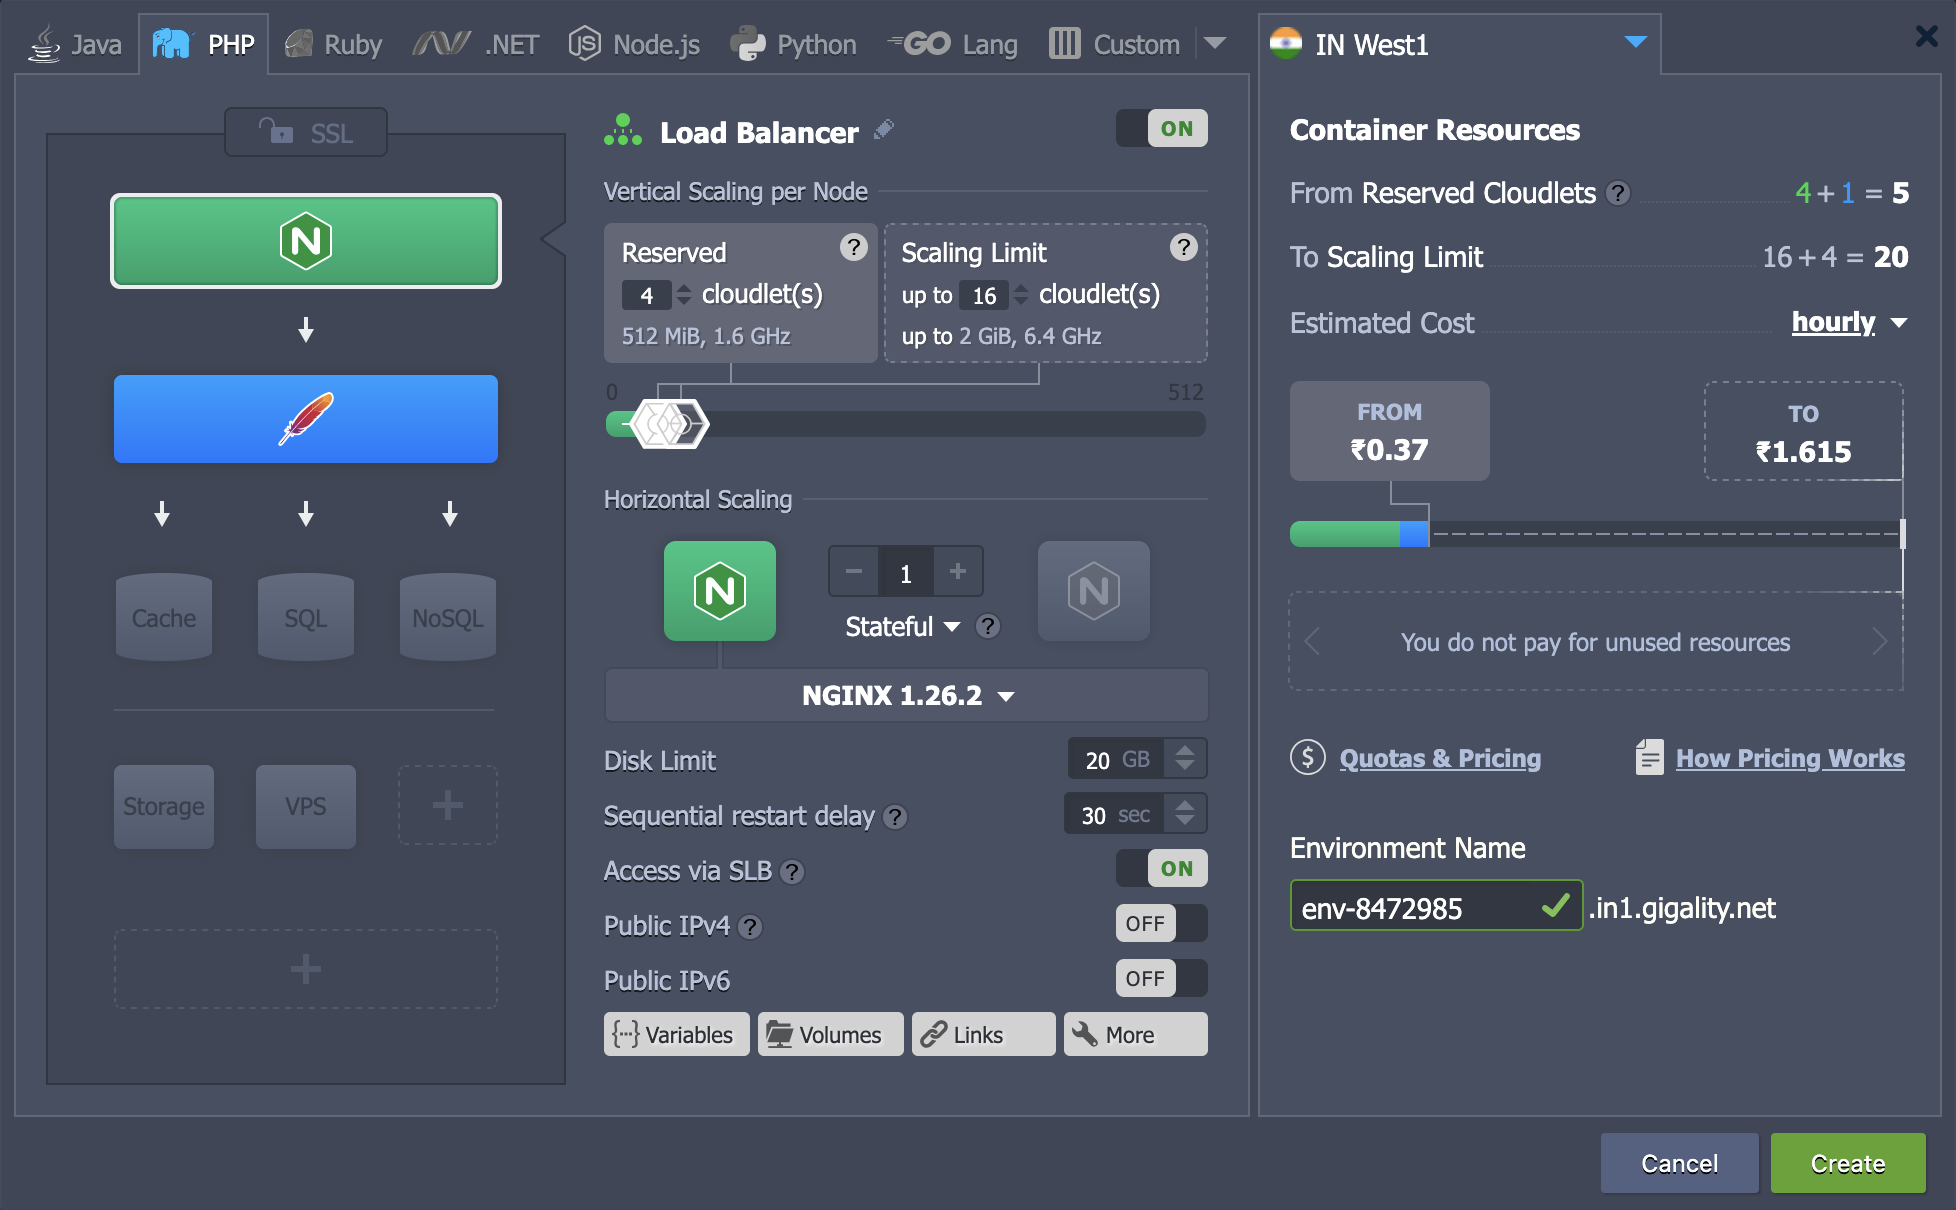The image size is (1956, 1210).
Task: Enable Public IPv4 toggle
Action: point(1162,923)
